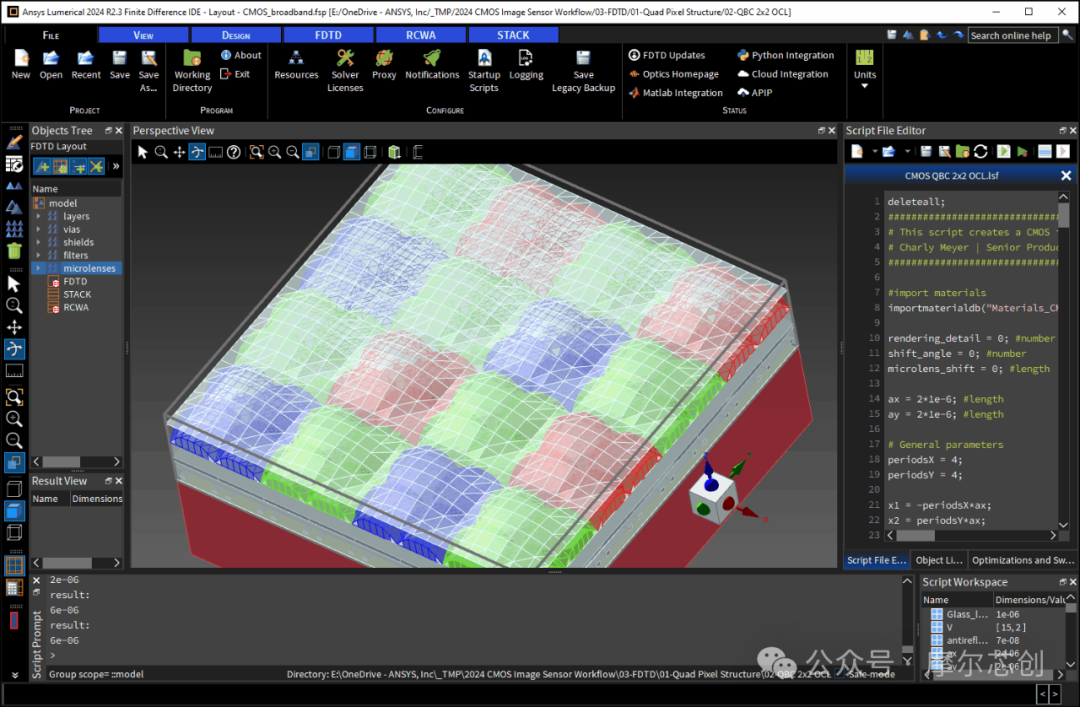Image resolution: width=1080 pixels, height=707 pixels.
Task: Toggle the outlined cube rendering button right of solid cube
Action: point(371,152)
